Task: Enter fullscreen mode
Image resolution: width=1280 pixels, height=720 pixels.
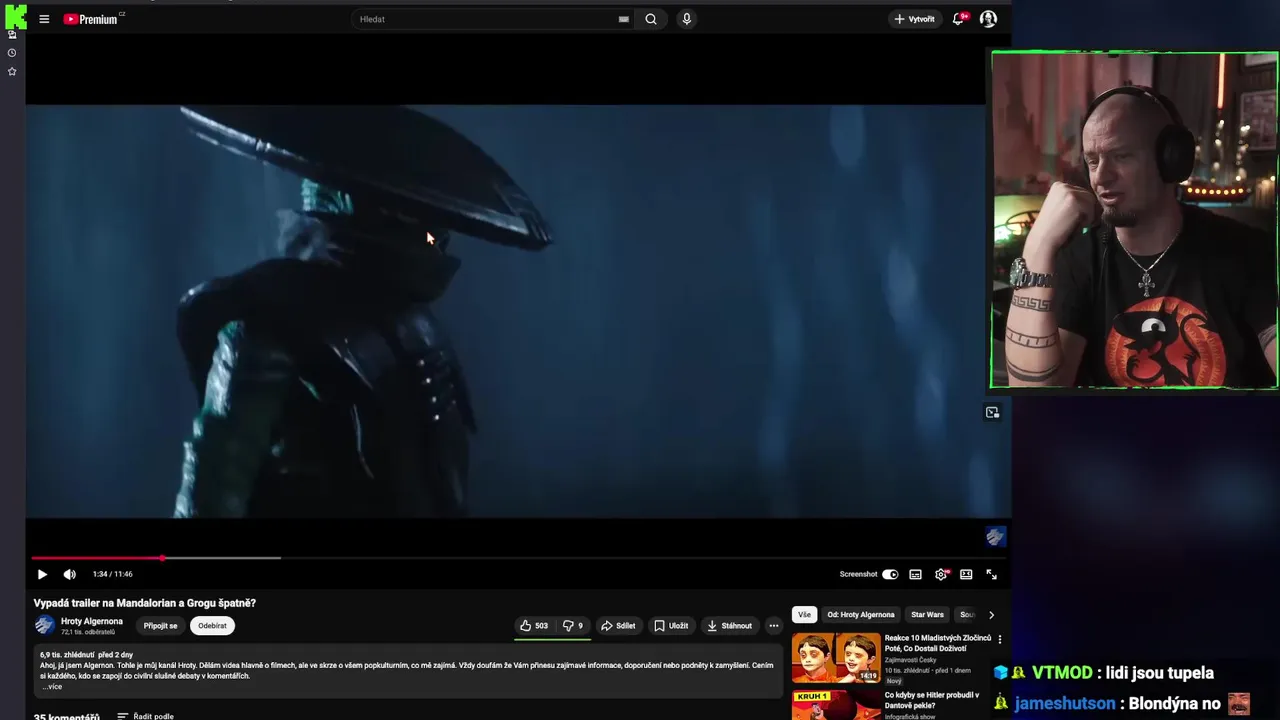Action: click(991, 574)
